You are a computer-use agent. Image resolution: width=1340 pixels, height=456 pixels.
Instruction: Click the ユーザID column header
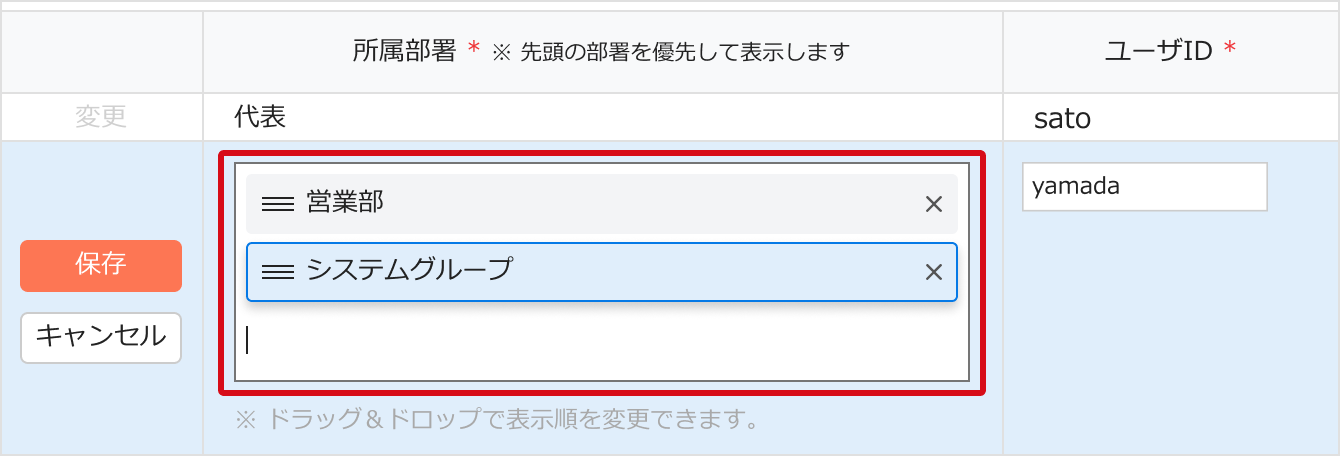click(x=1158, y=51)
